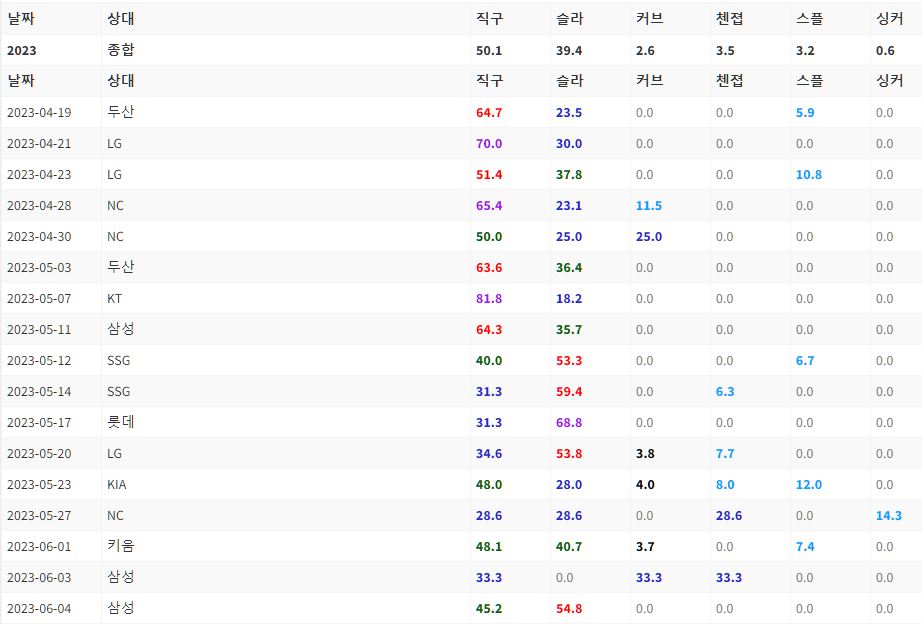
Task: Click the 2023-06-03 date cell
Action: click(39, 578)
